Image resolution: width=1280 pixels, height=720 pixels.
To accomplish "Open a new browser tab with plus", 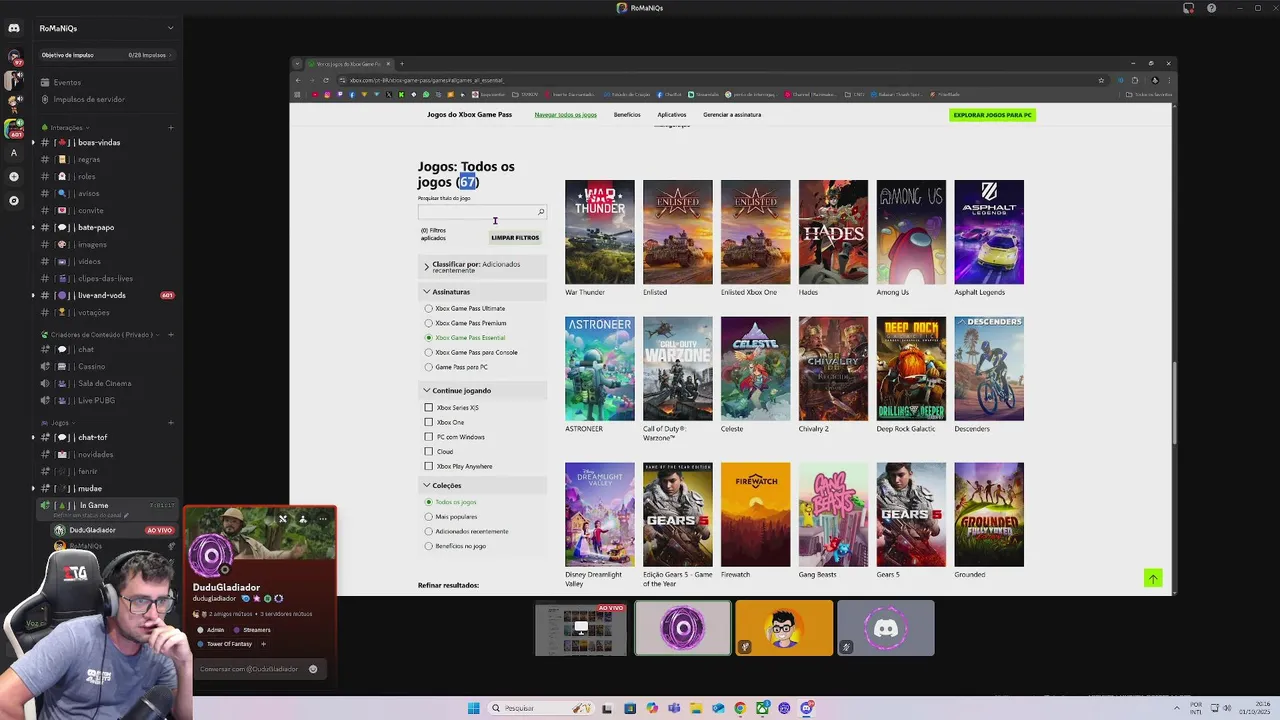I will [402, 64].
